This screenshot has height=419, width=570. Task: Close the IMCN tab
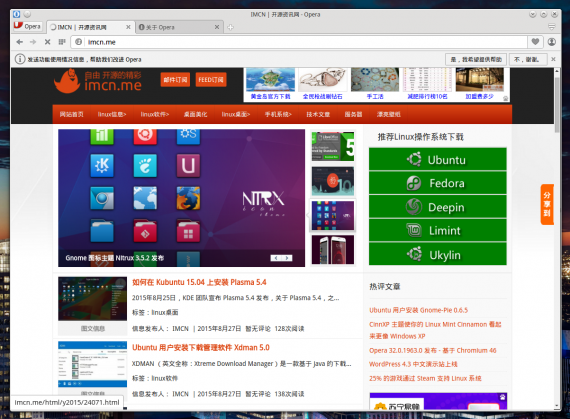click(x=128, y=27)
